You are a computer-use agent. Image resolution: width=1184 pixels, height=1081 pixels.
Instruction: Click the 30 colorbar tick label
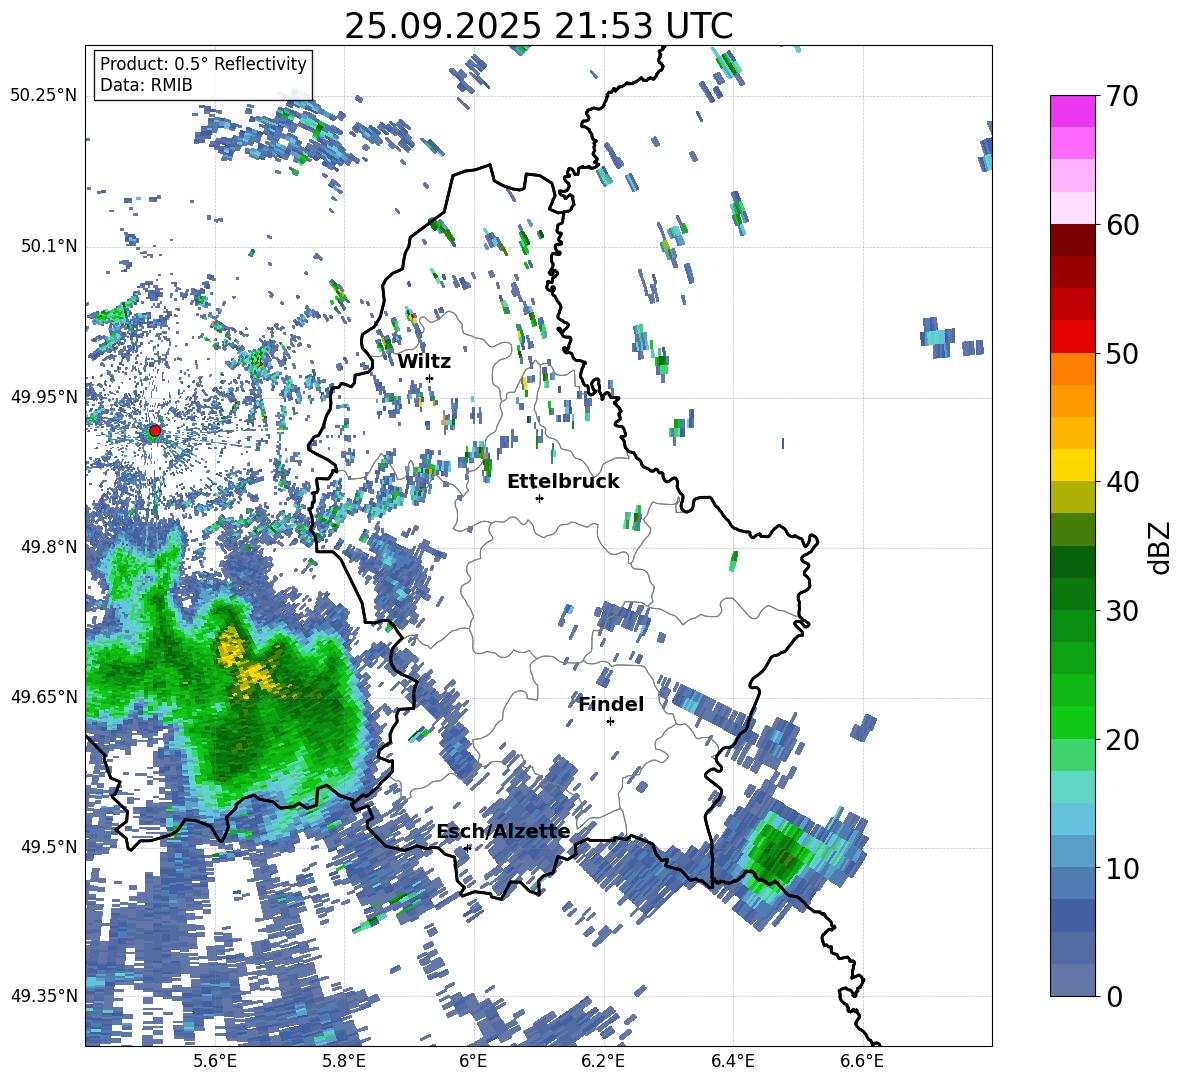tap(1121, 610)
